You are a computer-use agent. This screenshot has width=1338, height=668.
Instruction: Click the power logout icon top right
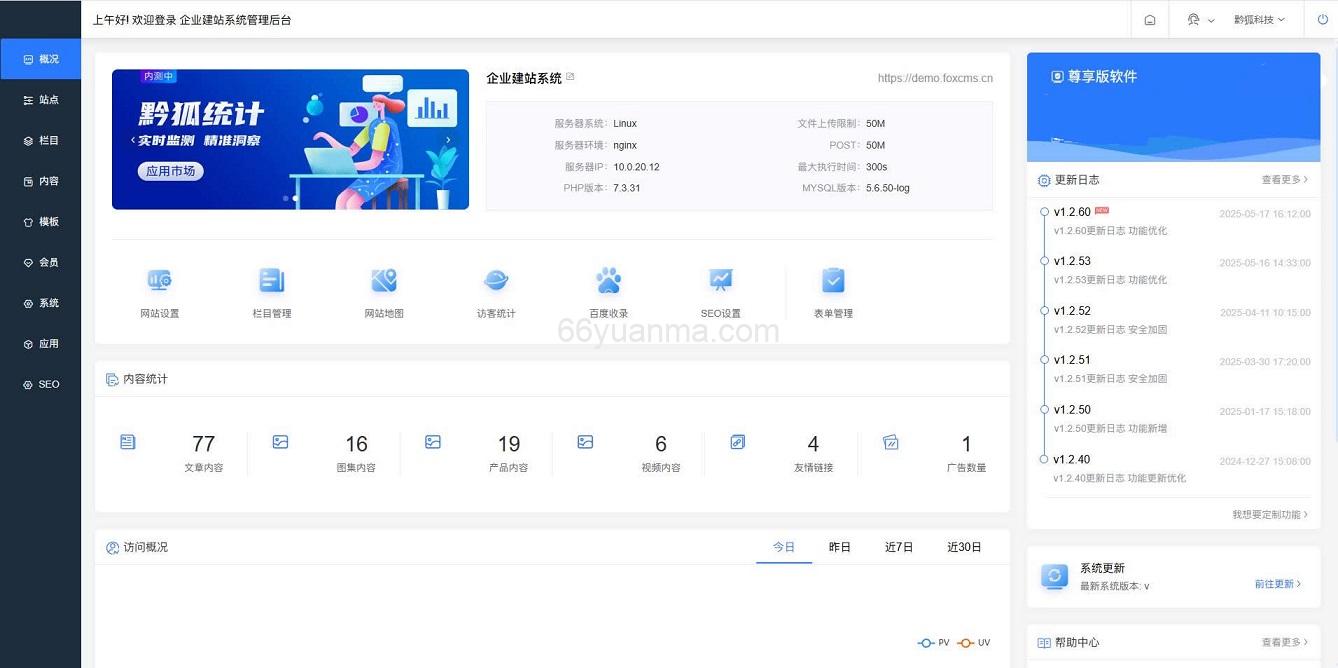coord(1321,18)
